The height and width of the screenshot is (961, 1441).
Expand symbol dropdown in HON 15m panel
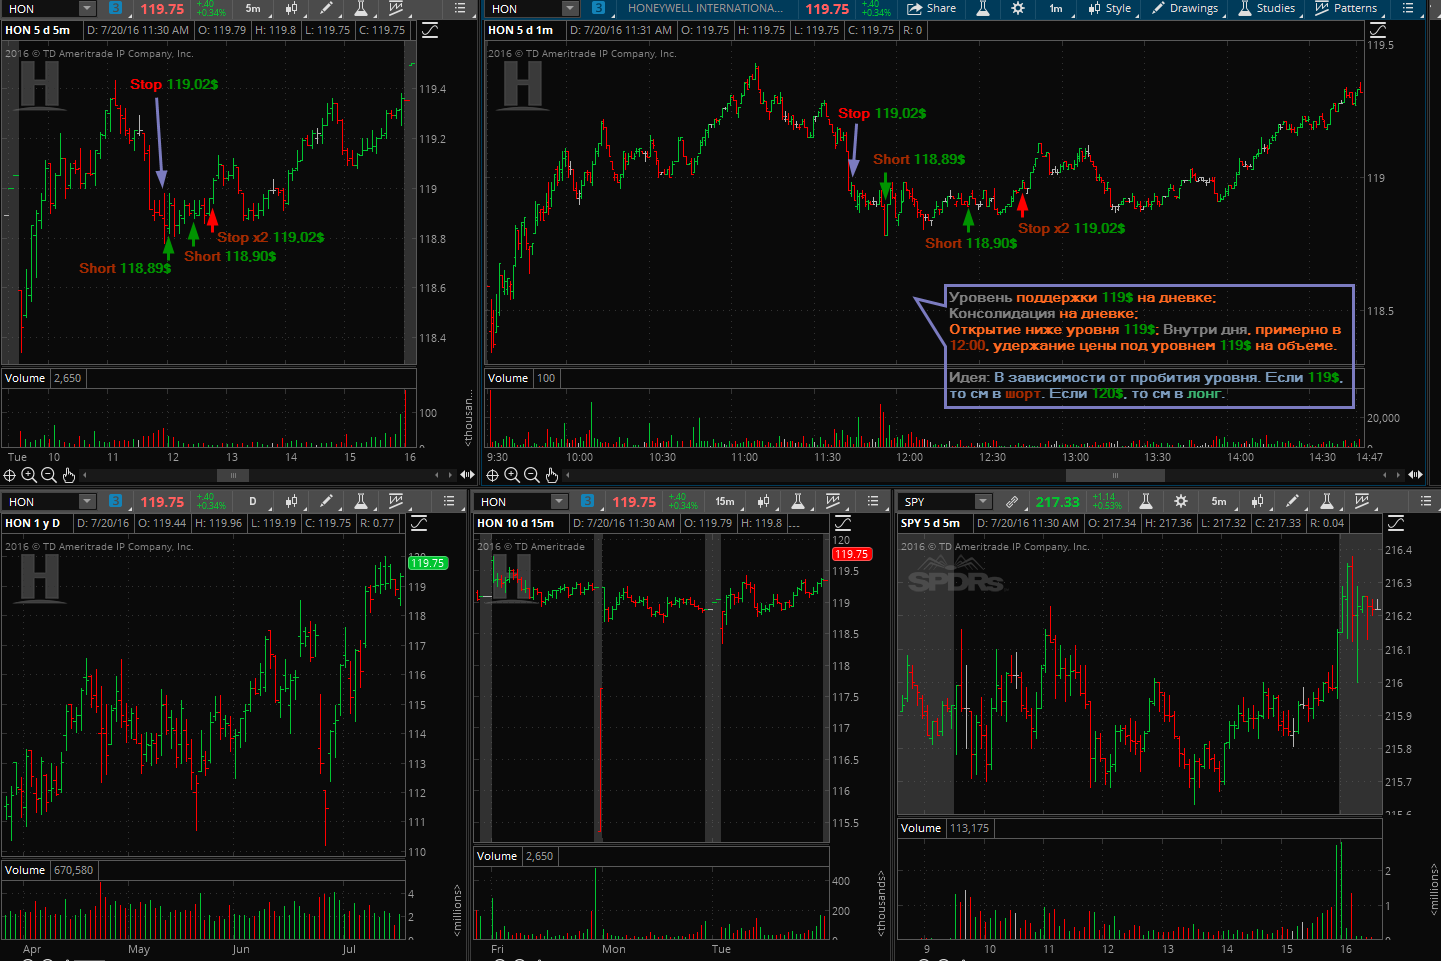point(559,501)
